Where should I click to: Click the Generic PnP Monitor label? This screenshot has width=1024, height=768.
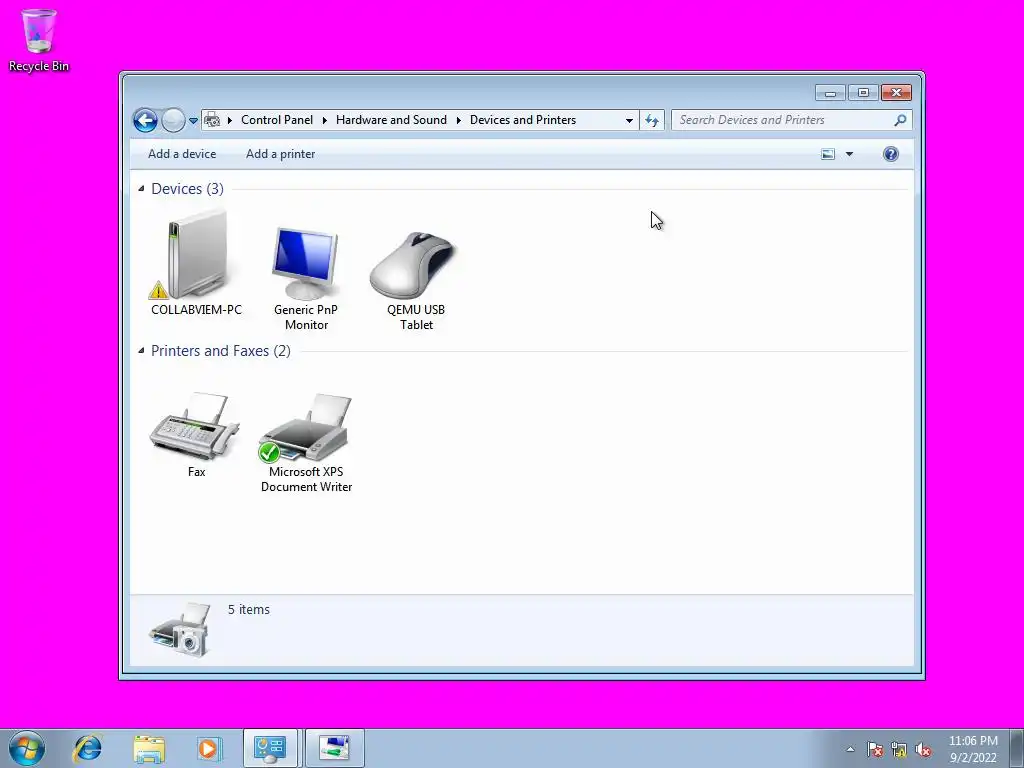coord(306,317)
